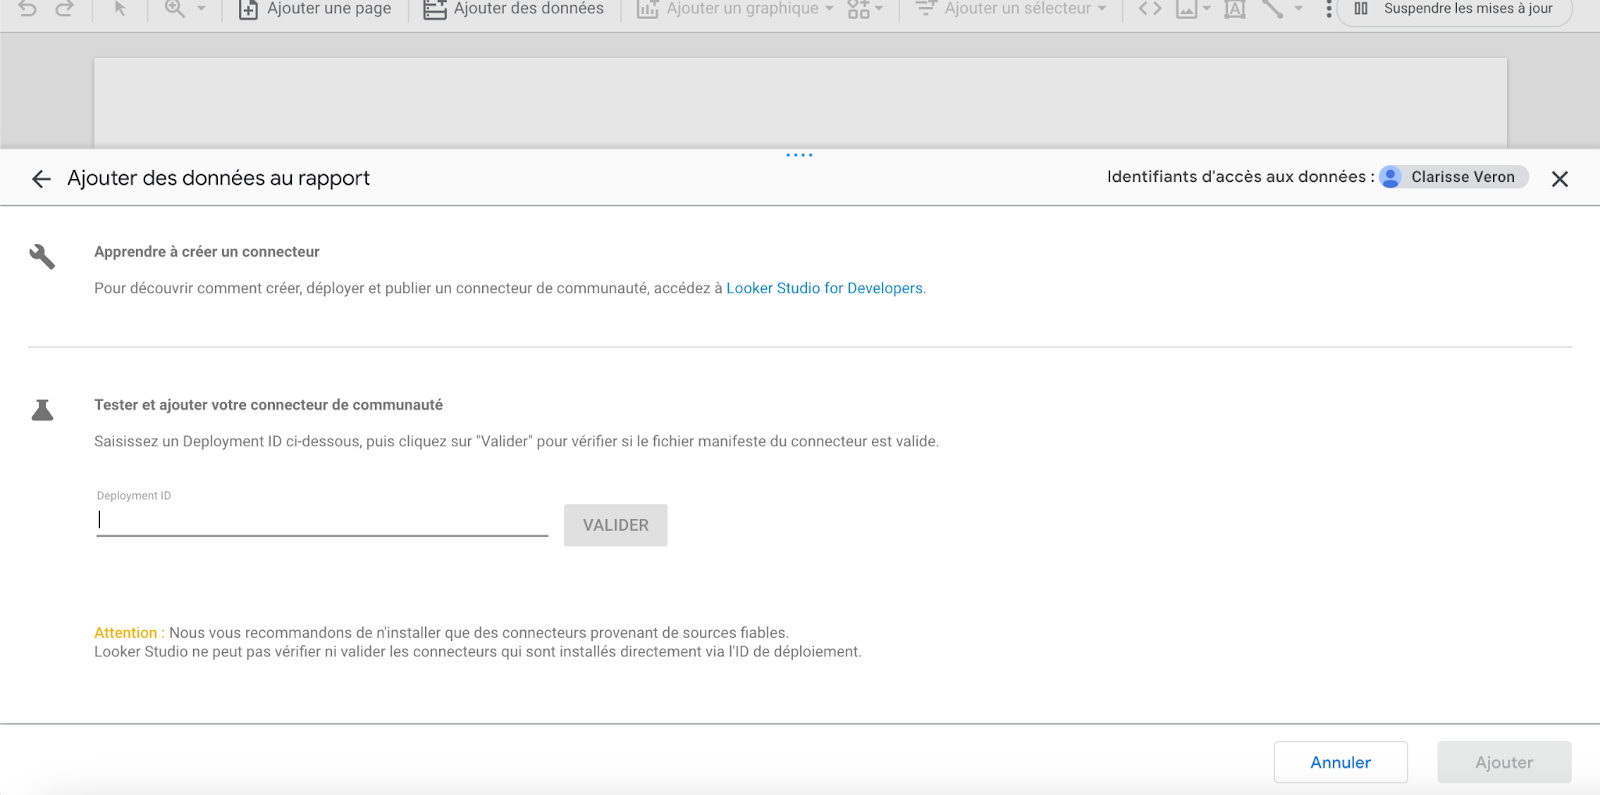Open the Ajouter un graphique menu
Screen dimensions: 1600x795
[x=735, y=9]
